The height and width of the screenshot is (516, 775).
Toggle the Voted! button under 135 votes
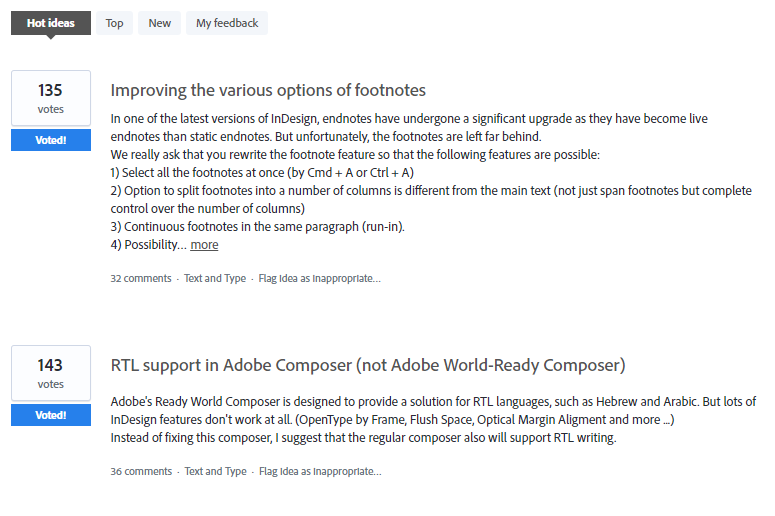51,140
